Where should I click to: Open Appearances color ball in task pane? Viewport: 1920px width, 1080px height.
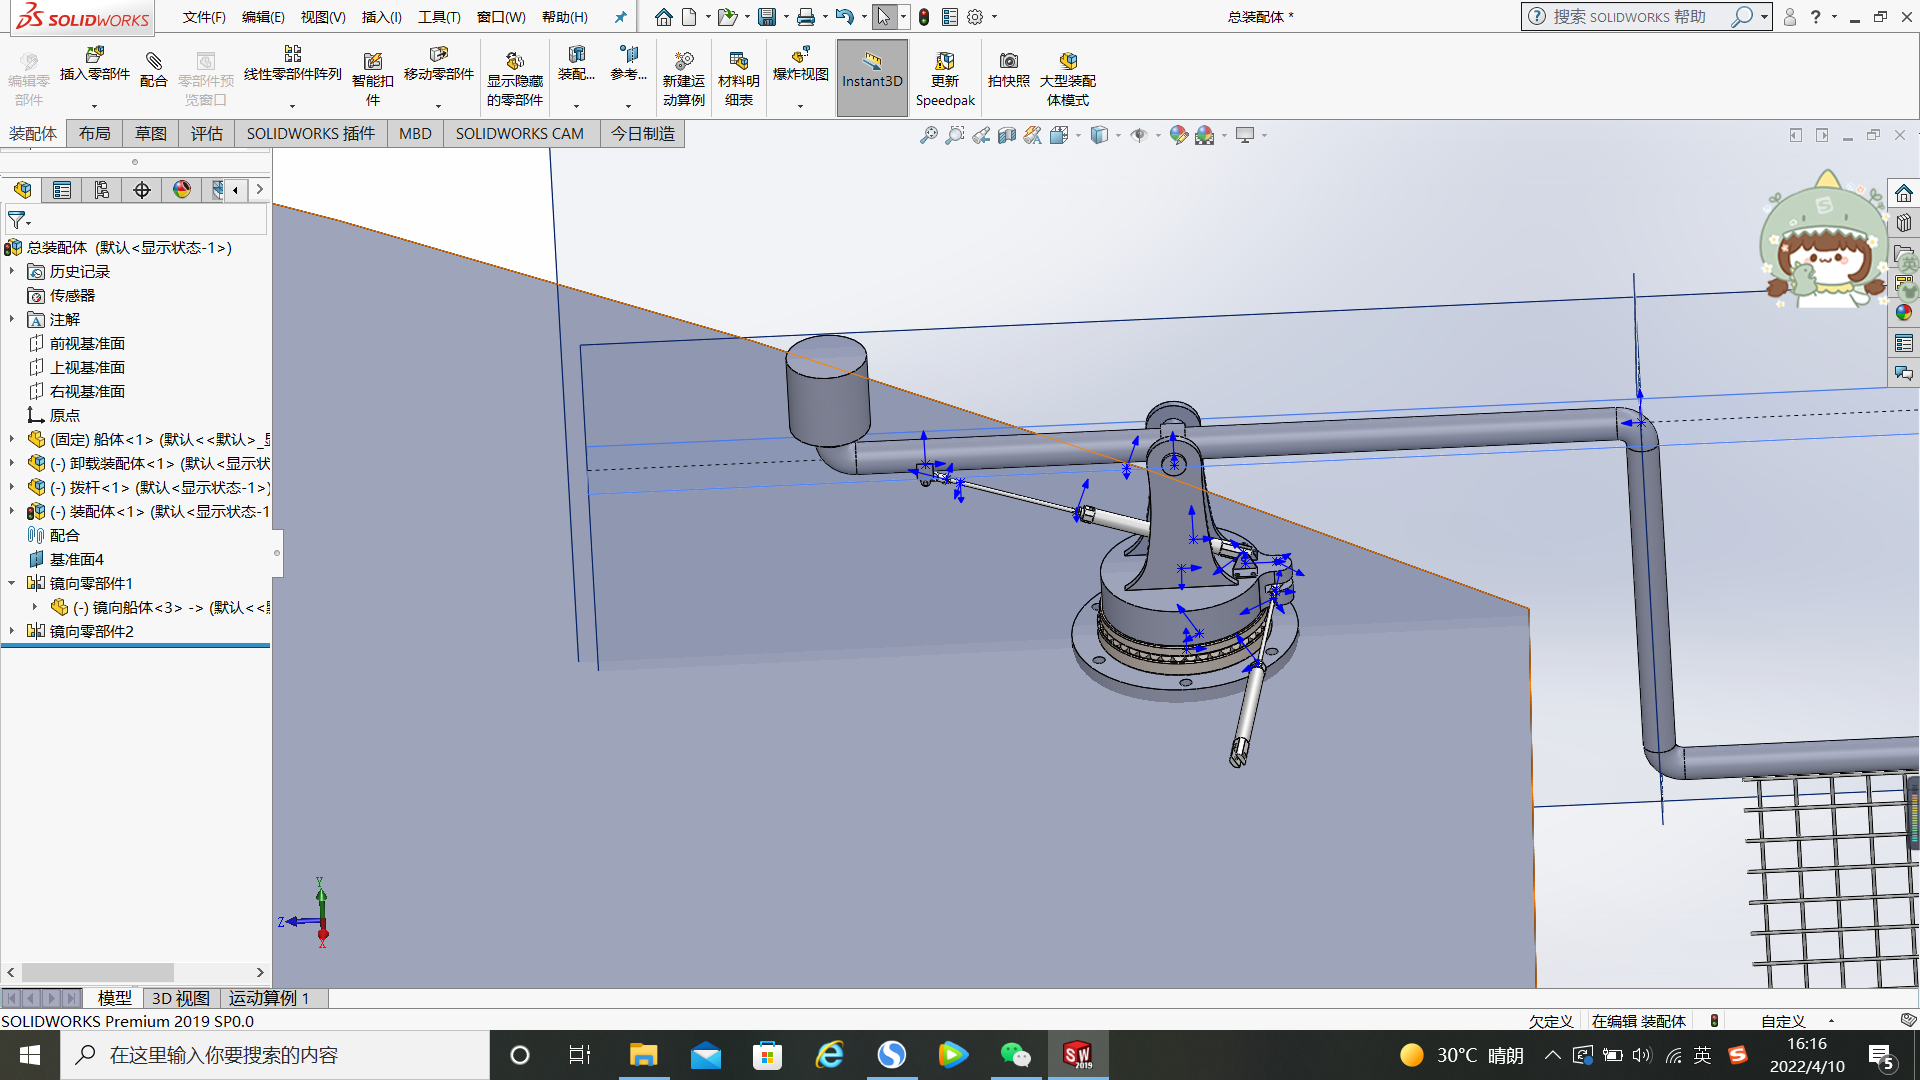(1904, 313)
